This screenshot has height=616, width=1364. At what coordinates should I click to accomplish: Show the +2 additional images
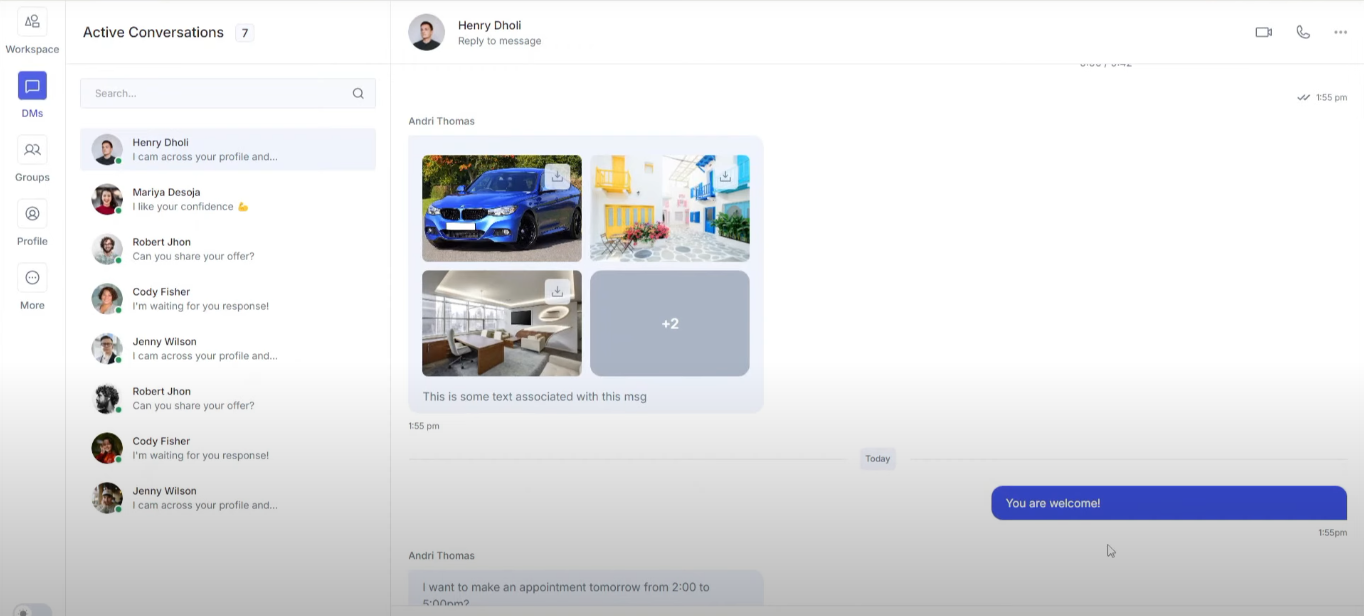click(x=669, y=323)
